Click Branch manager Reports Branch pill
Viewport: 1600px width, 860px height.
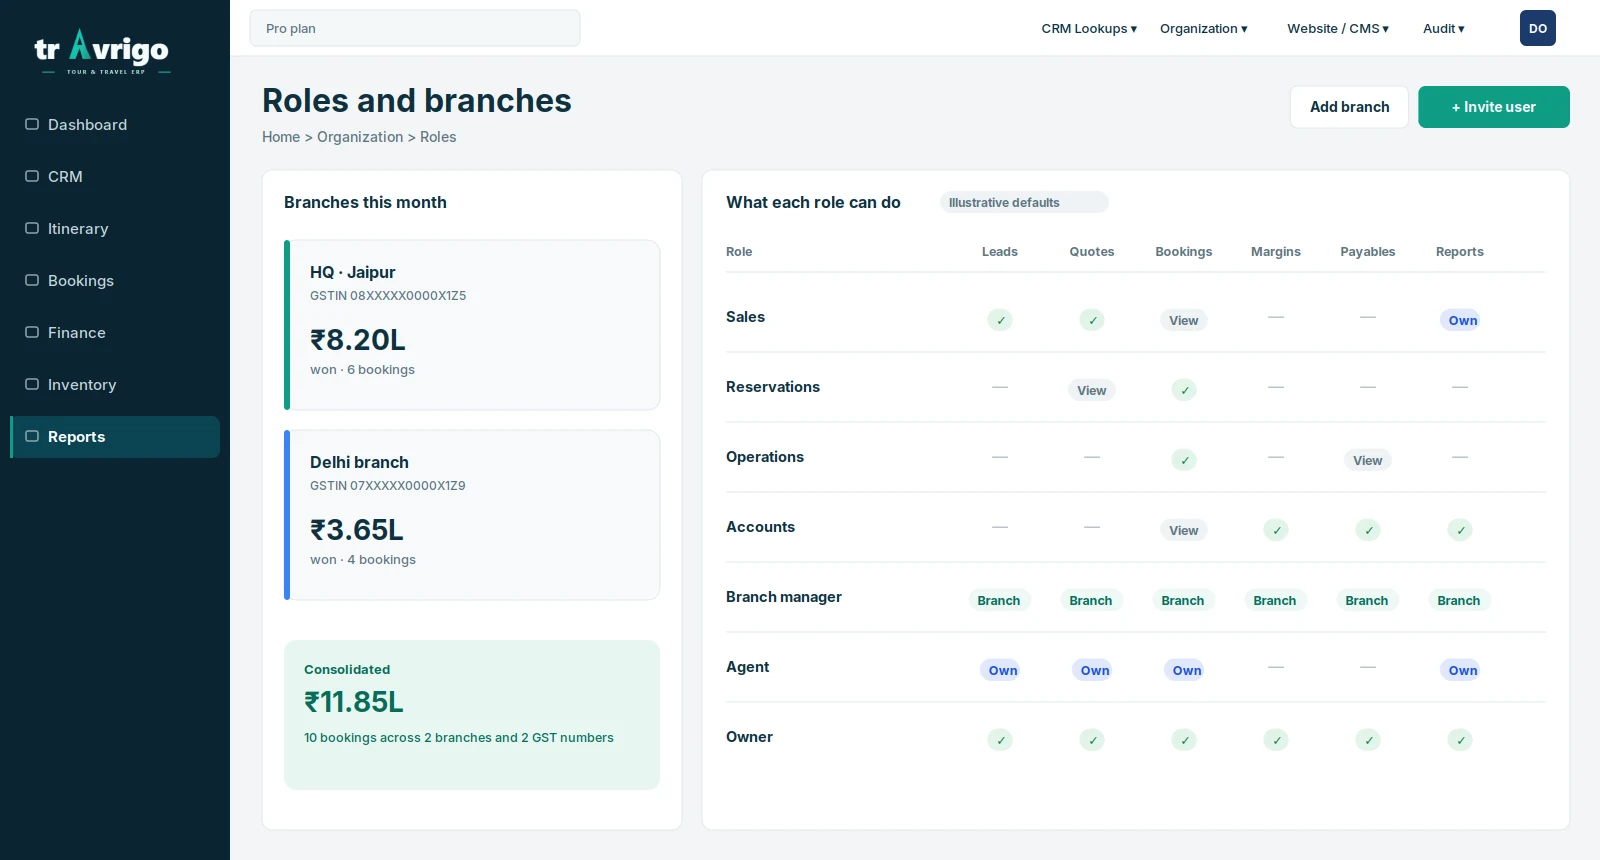tap(1459, 600)
